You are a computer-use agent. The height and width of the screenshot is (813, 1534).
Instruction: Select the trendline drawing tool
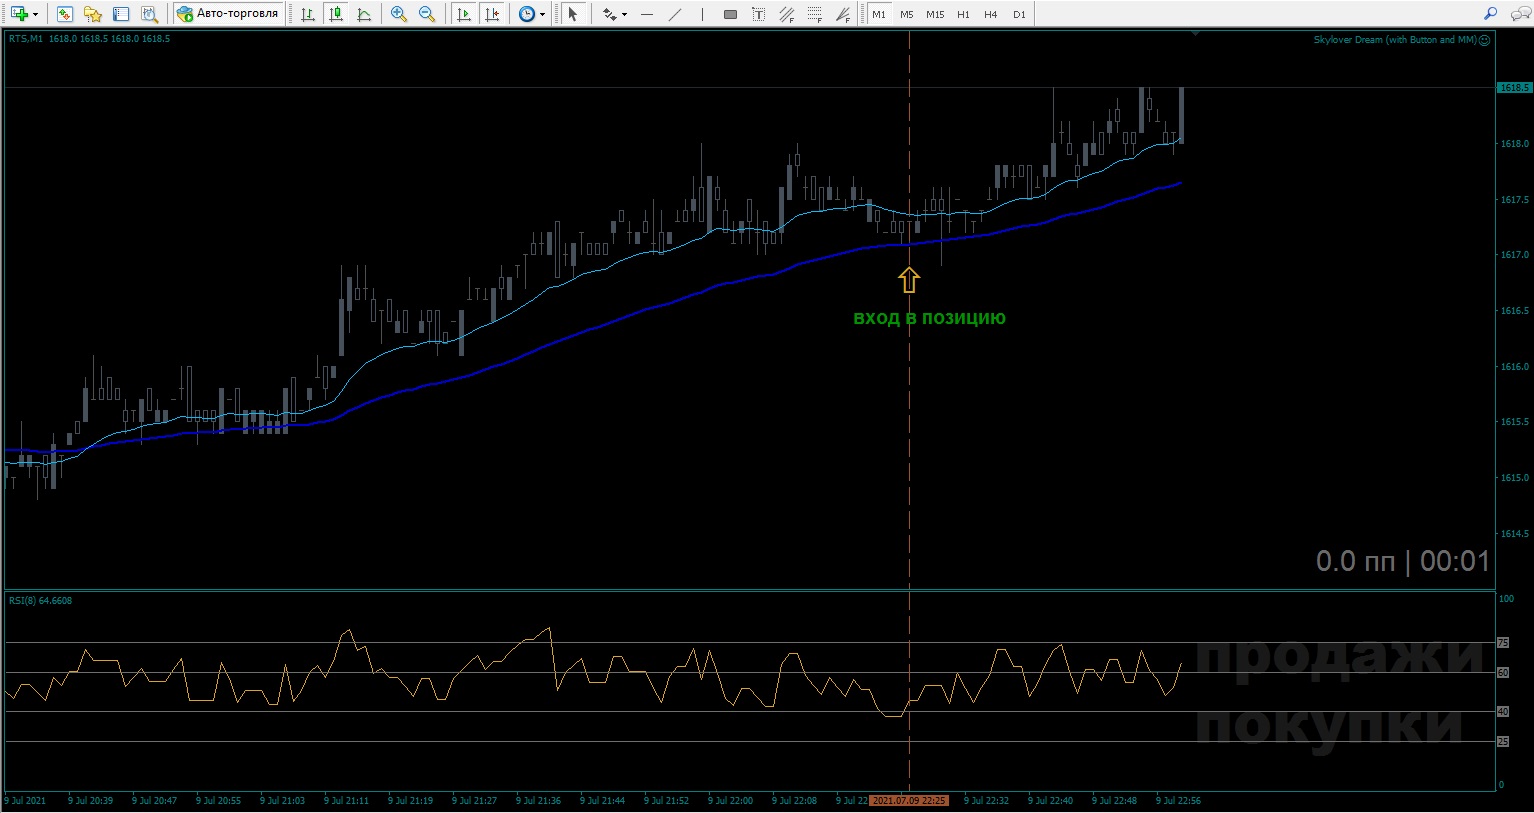coord(675,14)
